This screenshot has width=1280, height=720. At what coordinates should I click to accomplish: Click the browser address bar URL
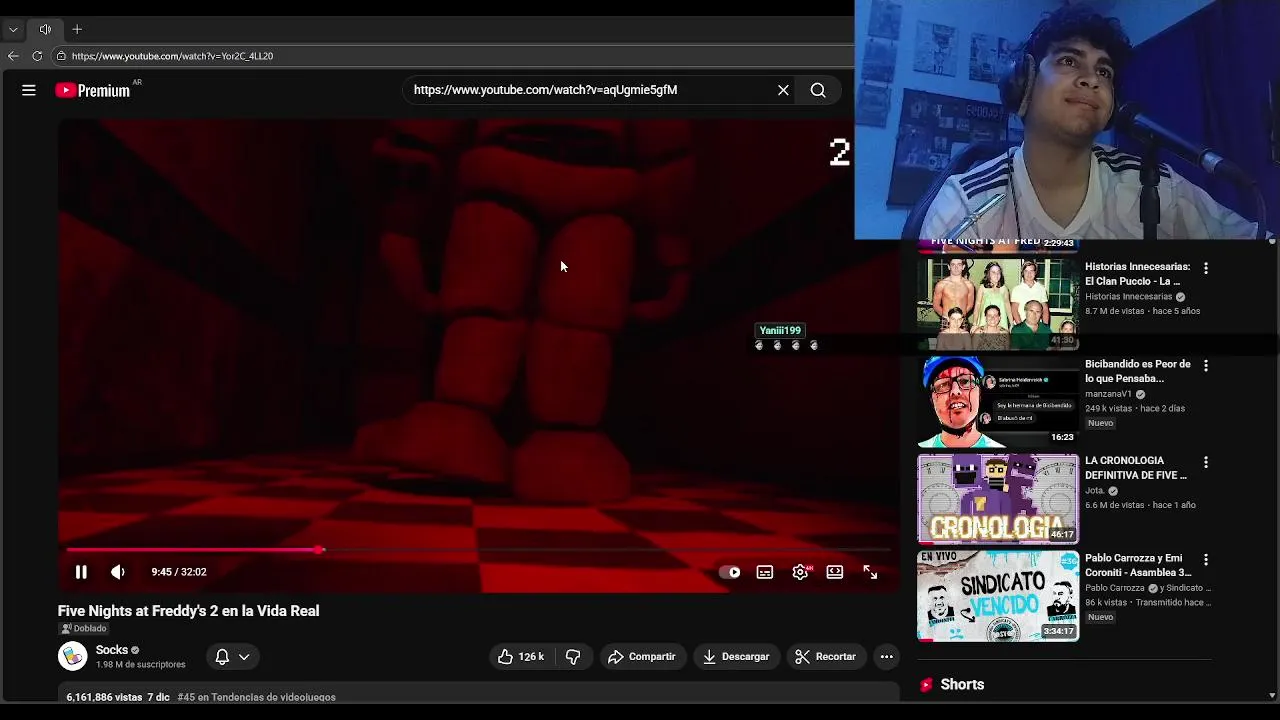172,56
